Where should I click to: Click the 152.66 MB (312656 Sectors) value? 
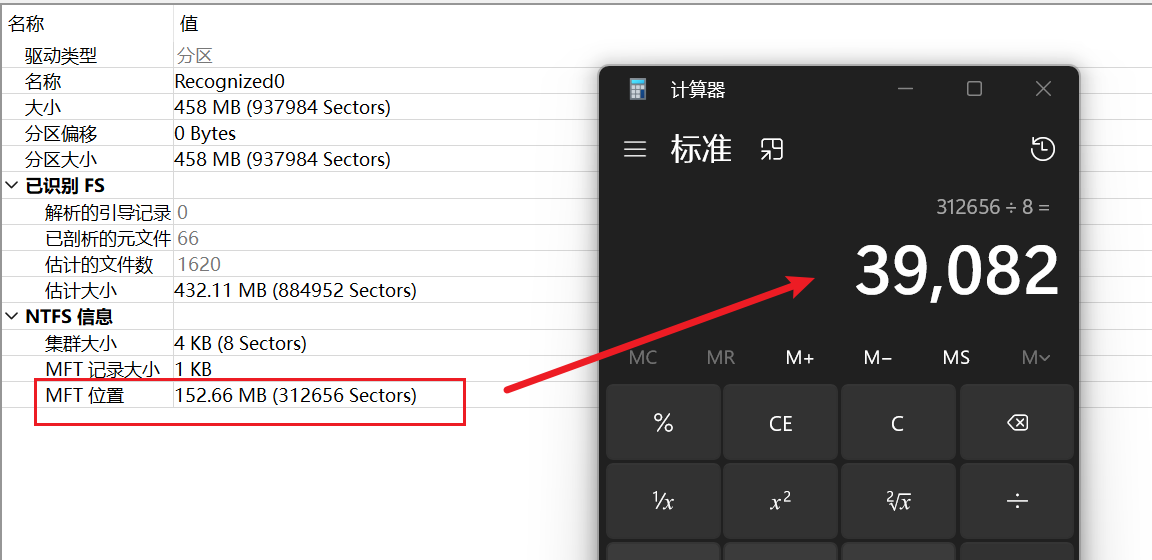tap(295, 395)
